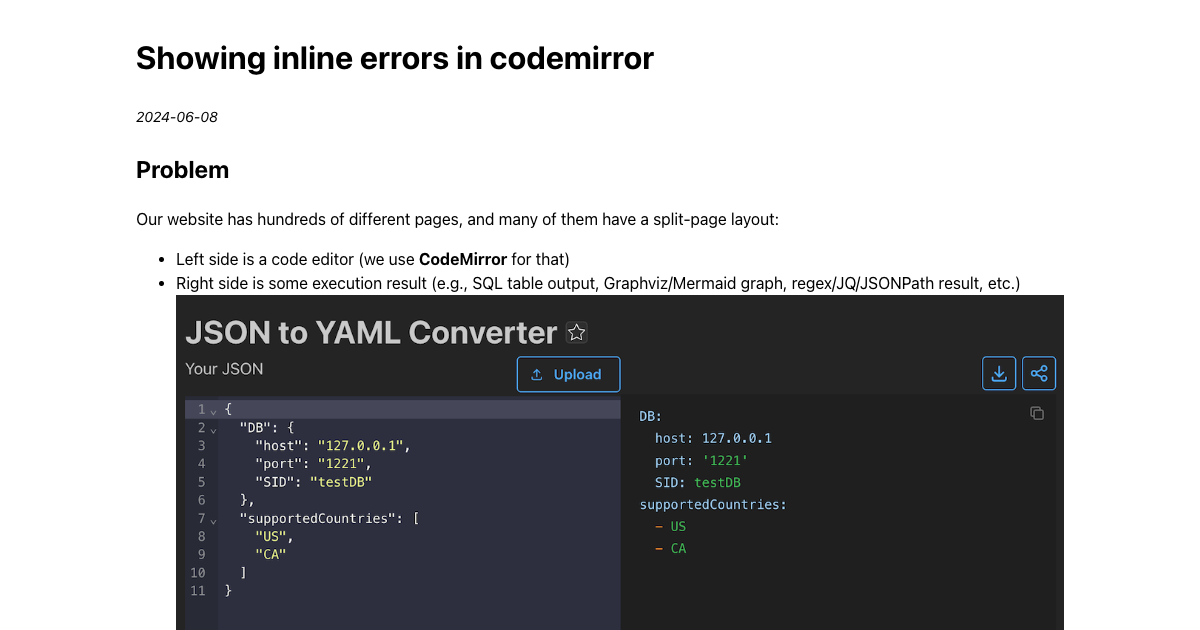Download the converted YAML file
Viewport: 1200px width, 630px height.
(x=998, y=372)
